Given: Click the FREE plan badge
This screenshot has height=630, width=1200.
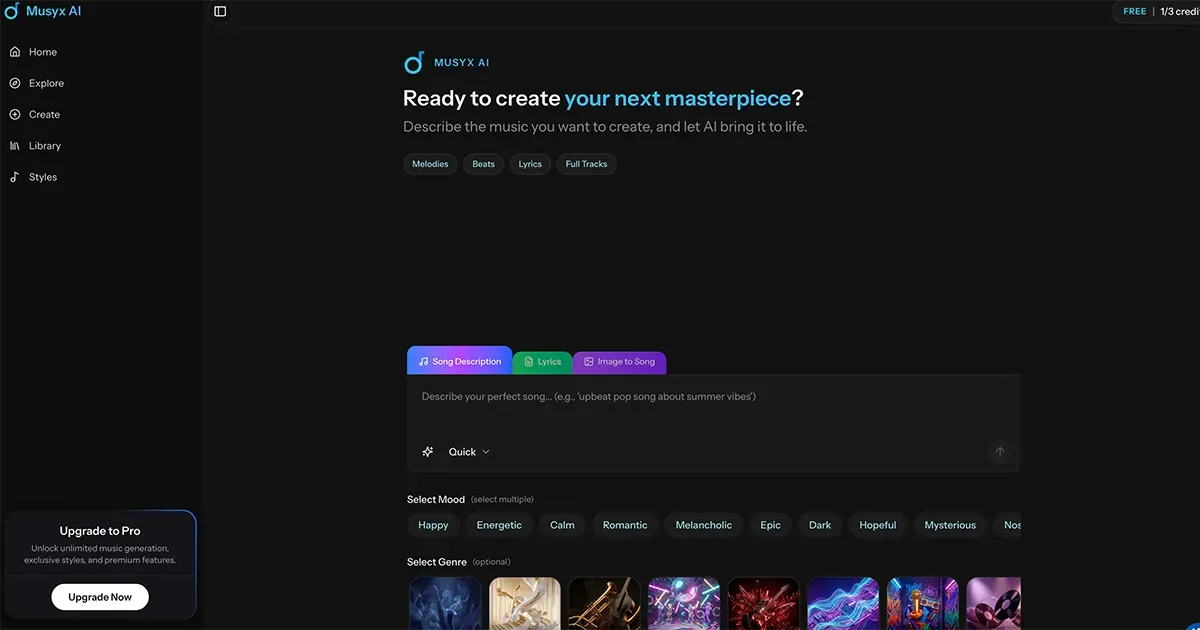Looking at the screenshot, I should click(x=1134, y=12).
